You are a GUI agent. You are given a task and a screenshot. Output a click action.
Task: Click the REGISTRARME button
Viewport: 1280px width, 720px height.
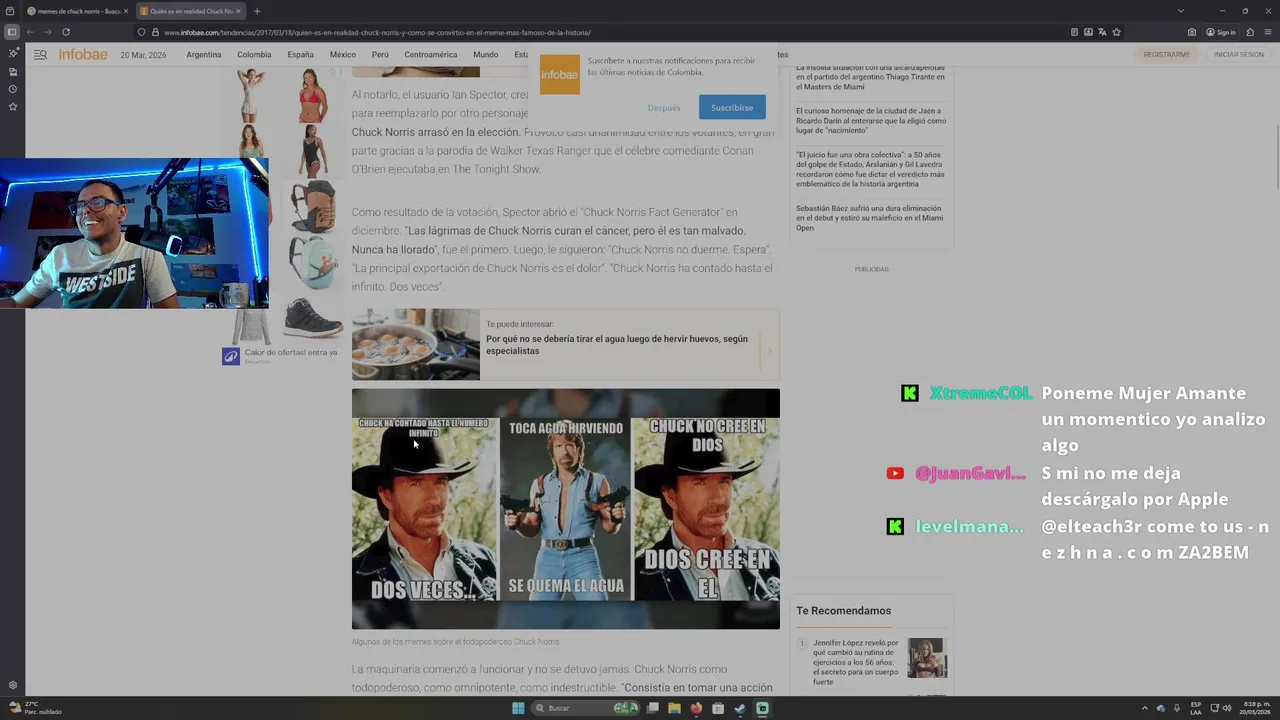pos(1166,54)
